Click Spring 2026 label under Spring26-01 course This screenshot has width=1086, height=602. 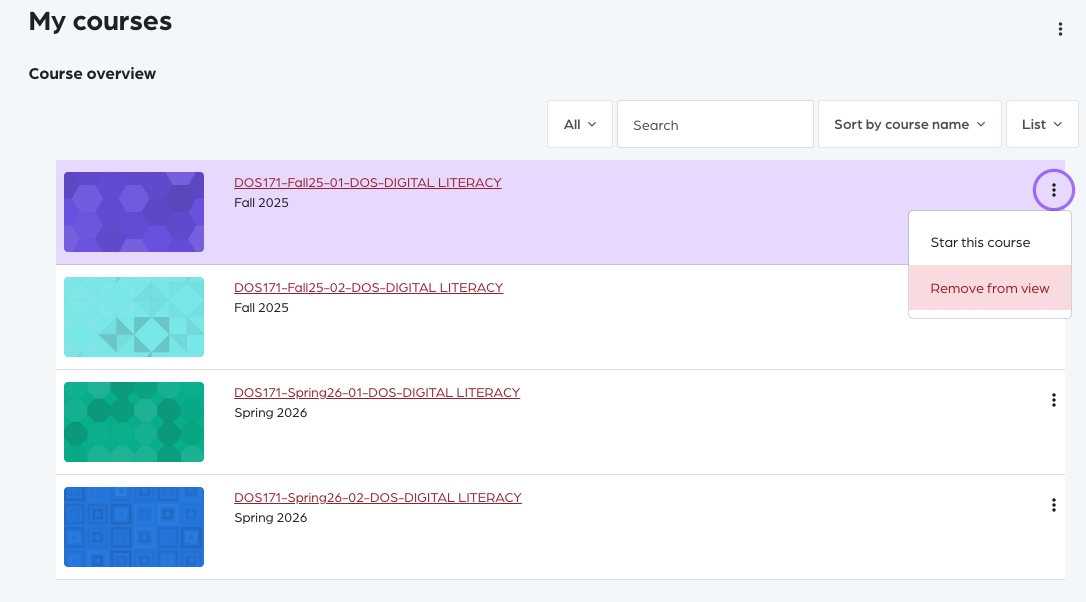point(270,413)
